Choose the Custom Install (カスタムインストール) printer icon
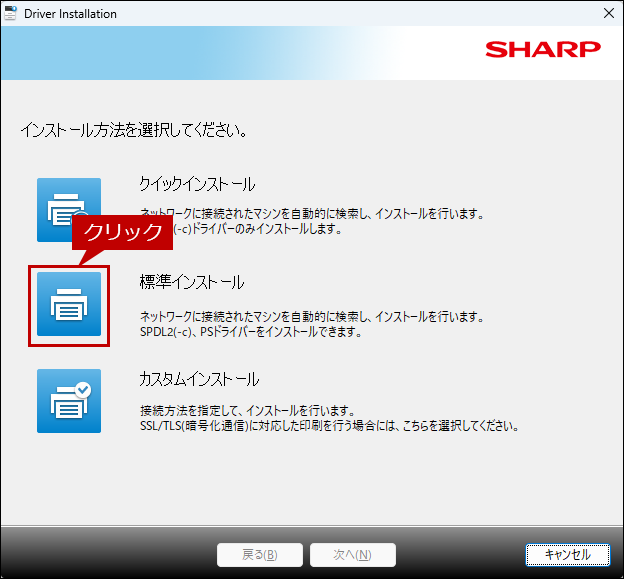The image size is (624, 579). coord(69,400)
